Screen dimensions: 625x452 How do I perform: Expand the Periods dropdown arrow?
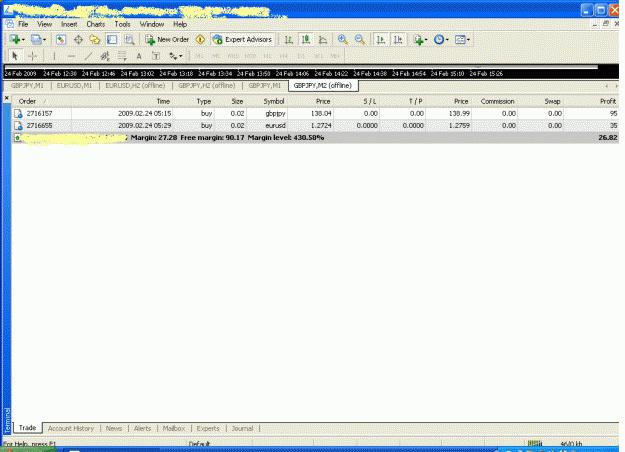click(x=447, y=40)
